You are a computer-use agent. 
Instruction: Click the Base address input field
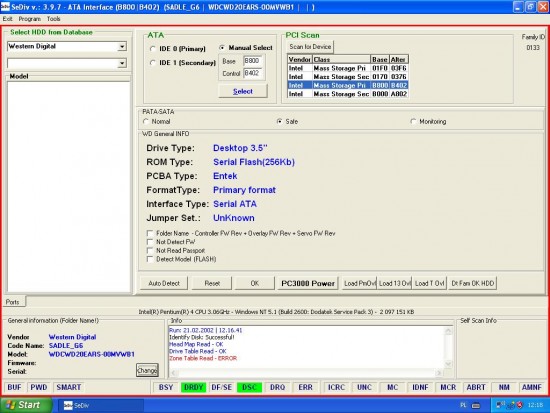point(252,61)
